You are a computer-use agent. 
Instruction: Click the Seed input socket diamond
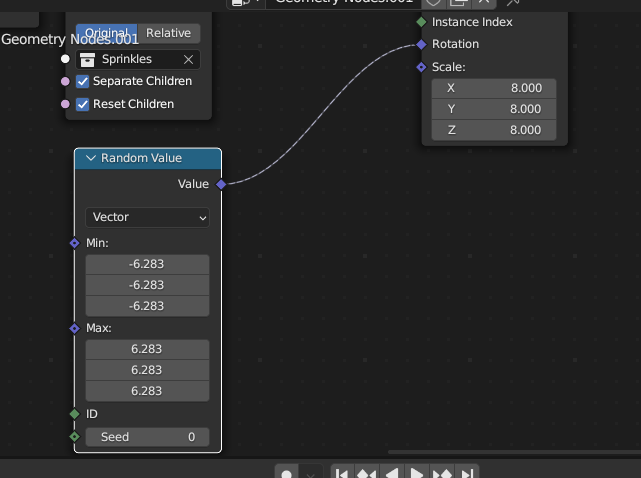(74, 437)
